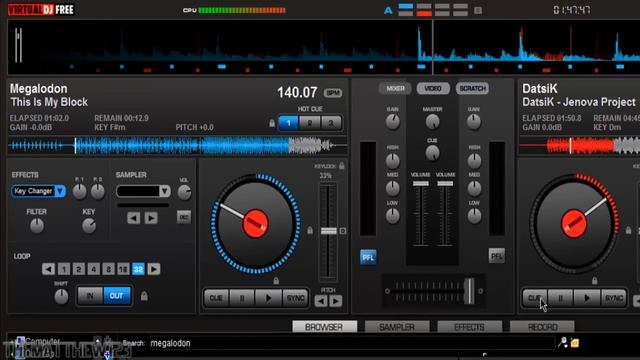
Task: Switch to the VIDEO panel tab
Action: [x=433, y=89]
